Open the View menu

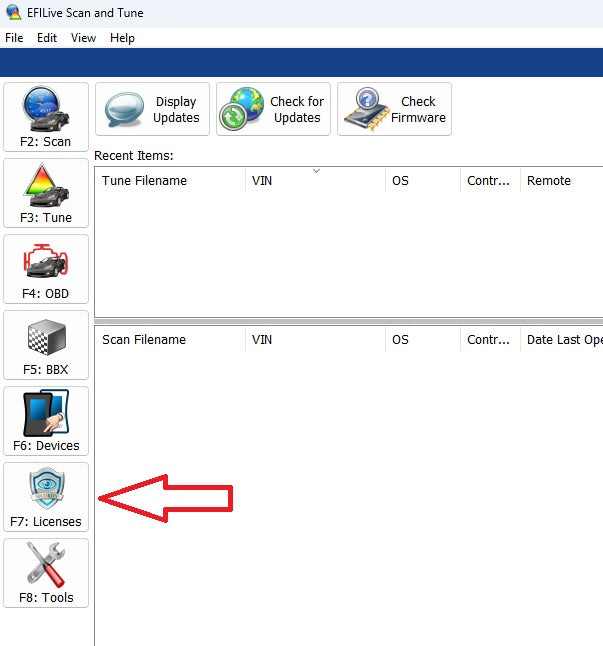tap(83, 38)
